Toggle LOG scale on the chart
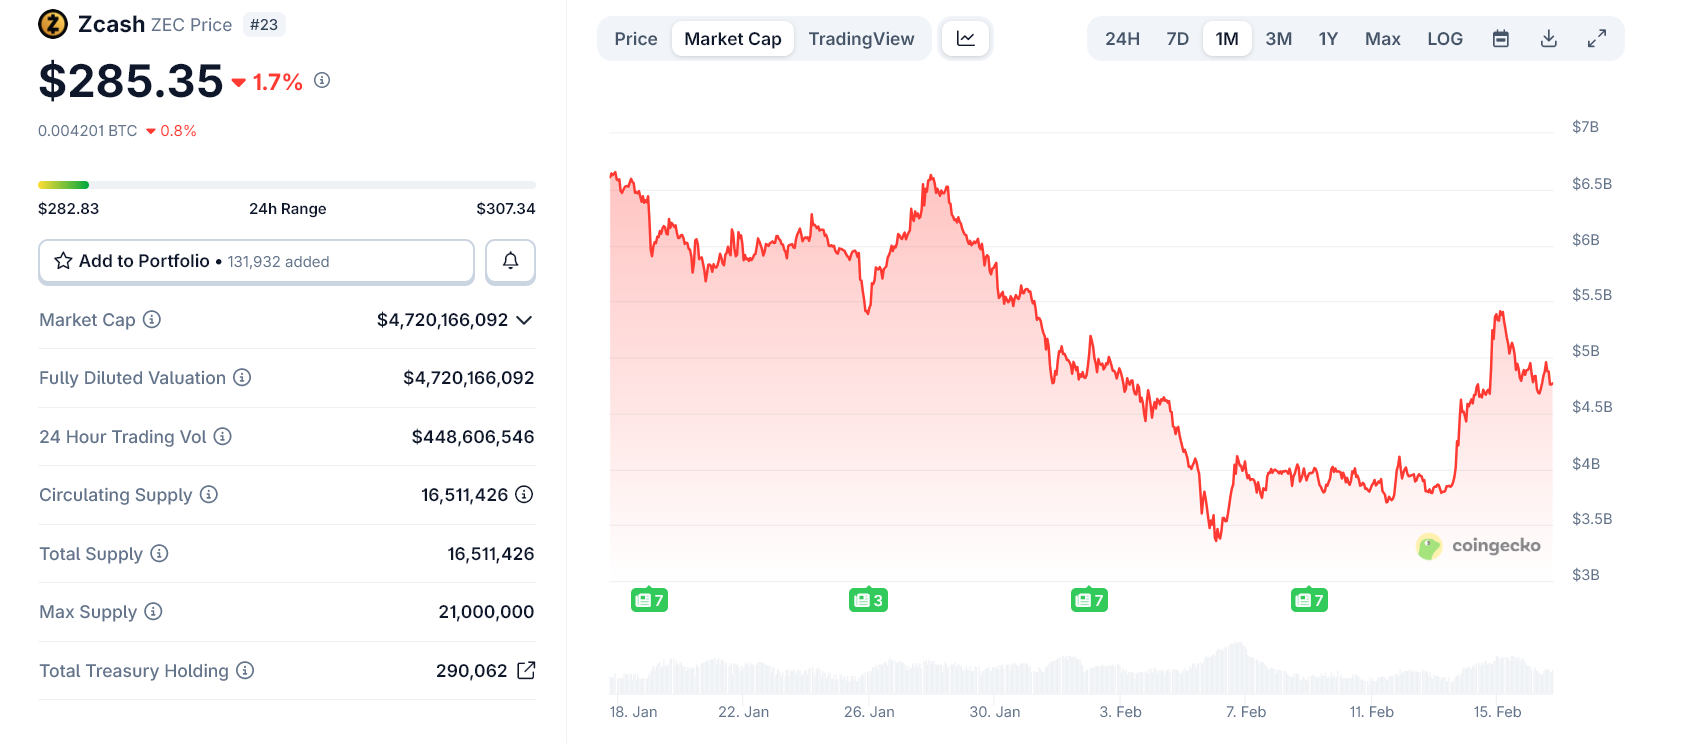Screen dimensions: 1705x743 pos(1444,38)
